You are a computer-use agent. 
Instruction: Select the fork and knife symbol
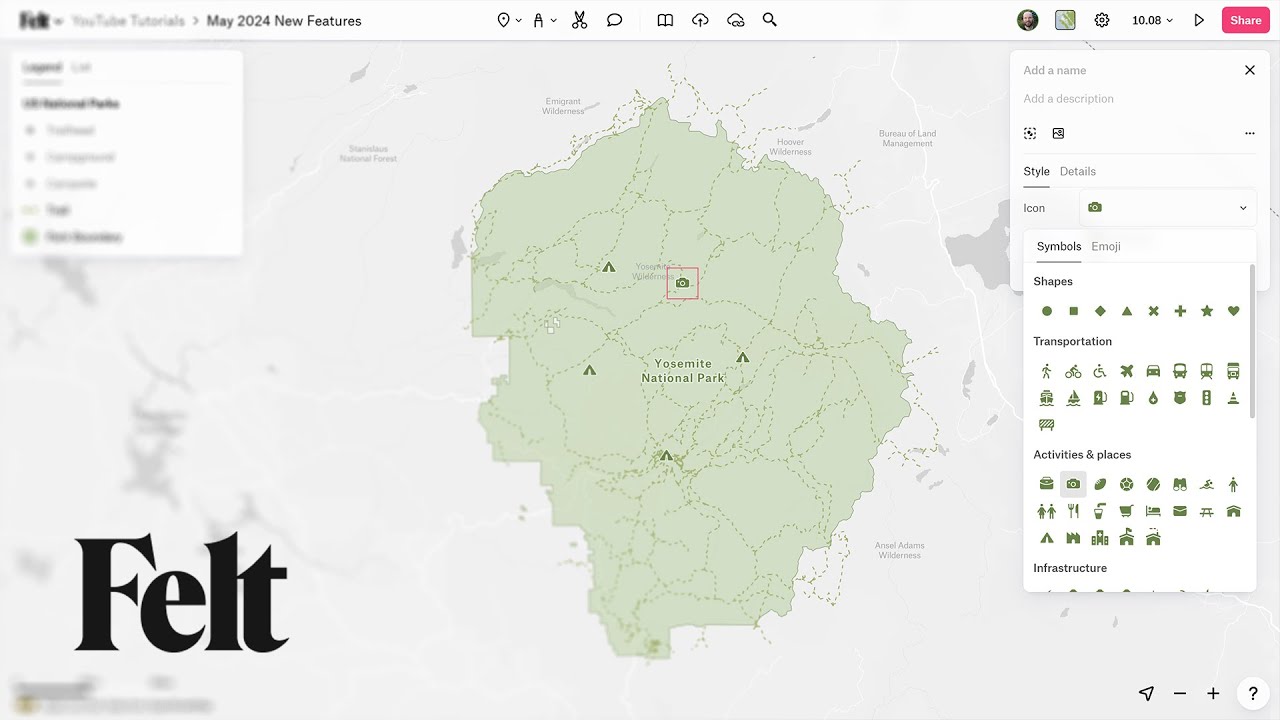1073,511
